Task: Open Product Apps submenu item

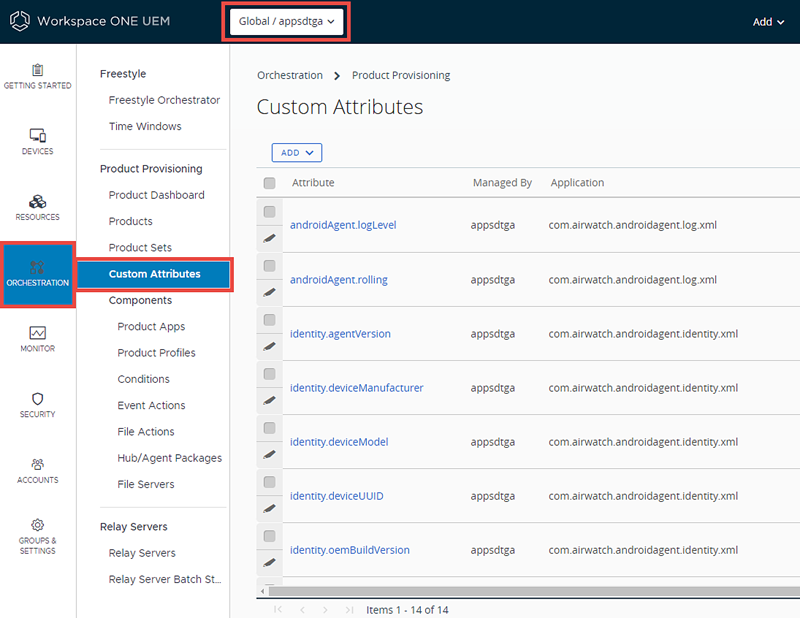Action: (151, 327)
